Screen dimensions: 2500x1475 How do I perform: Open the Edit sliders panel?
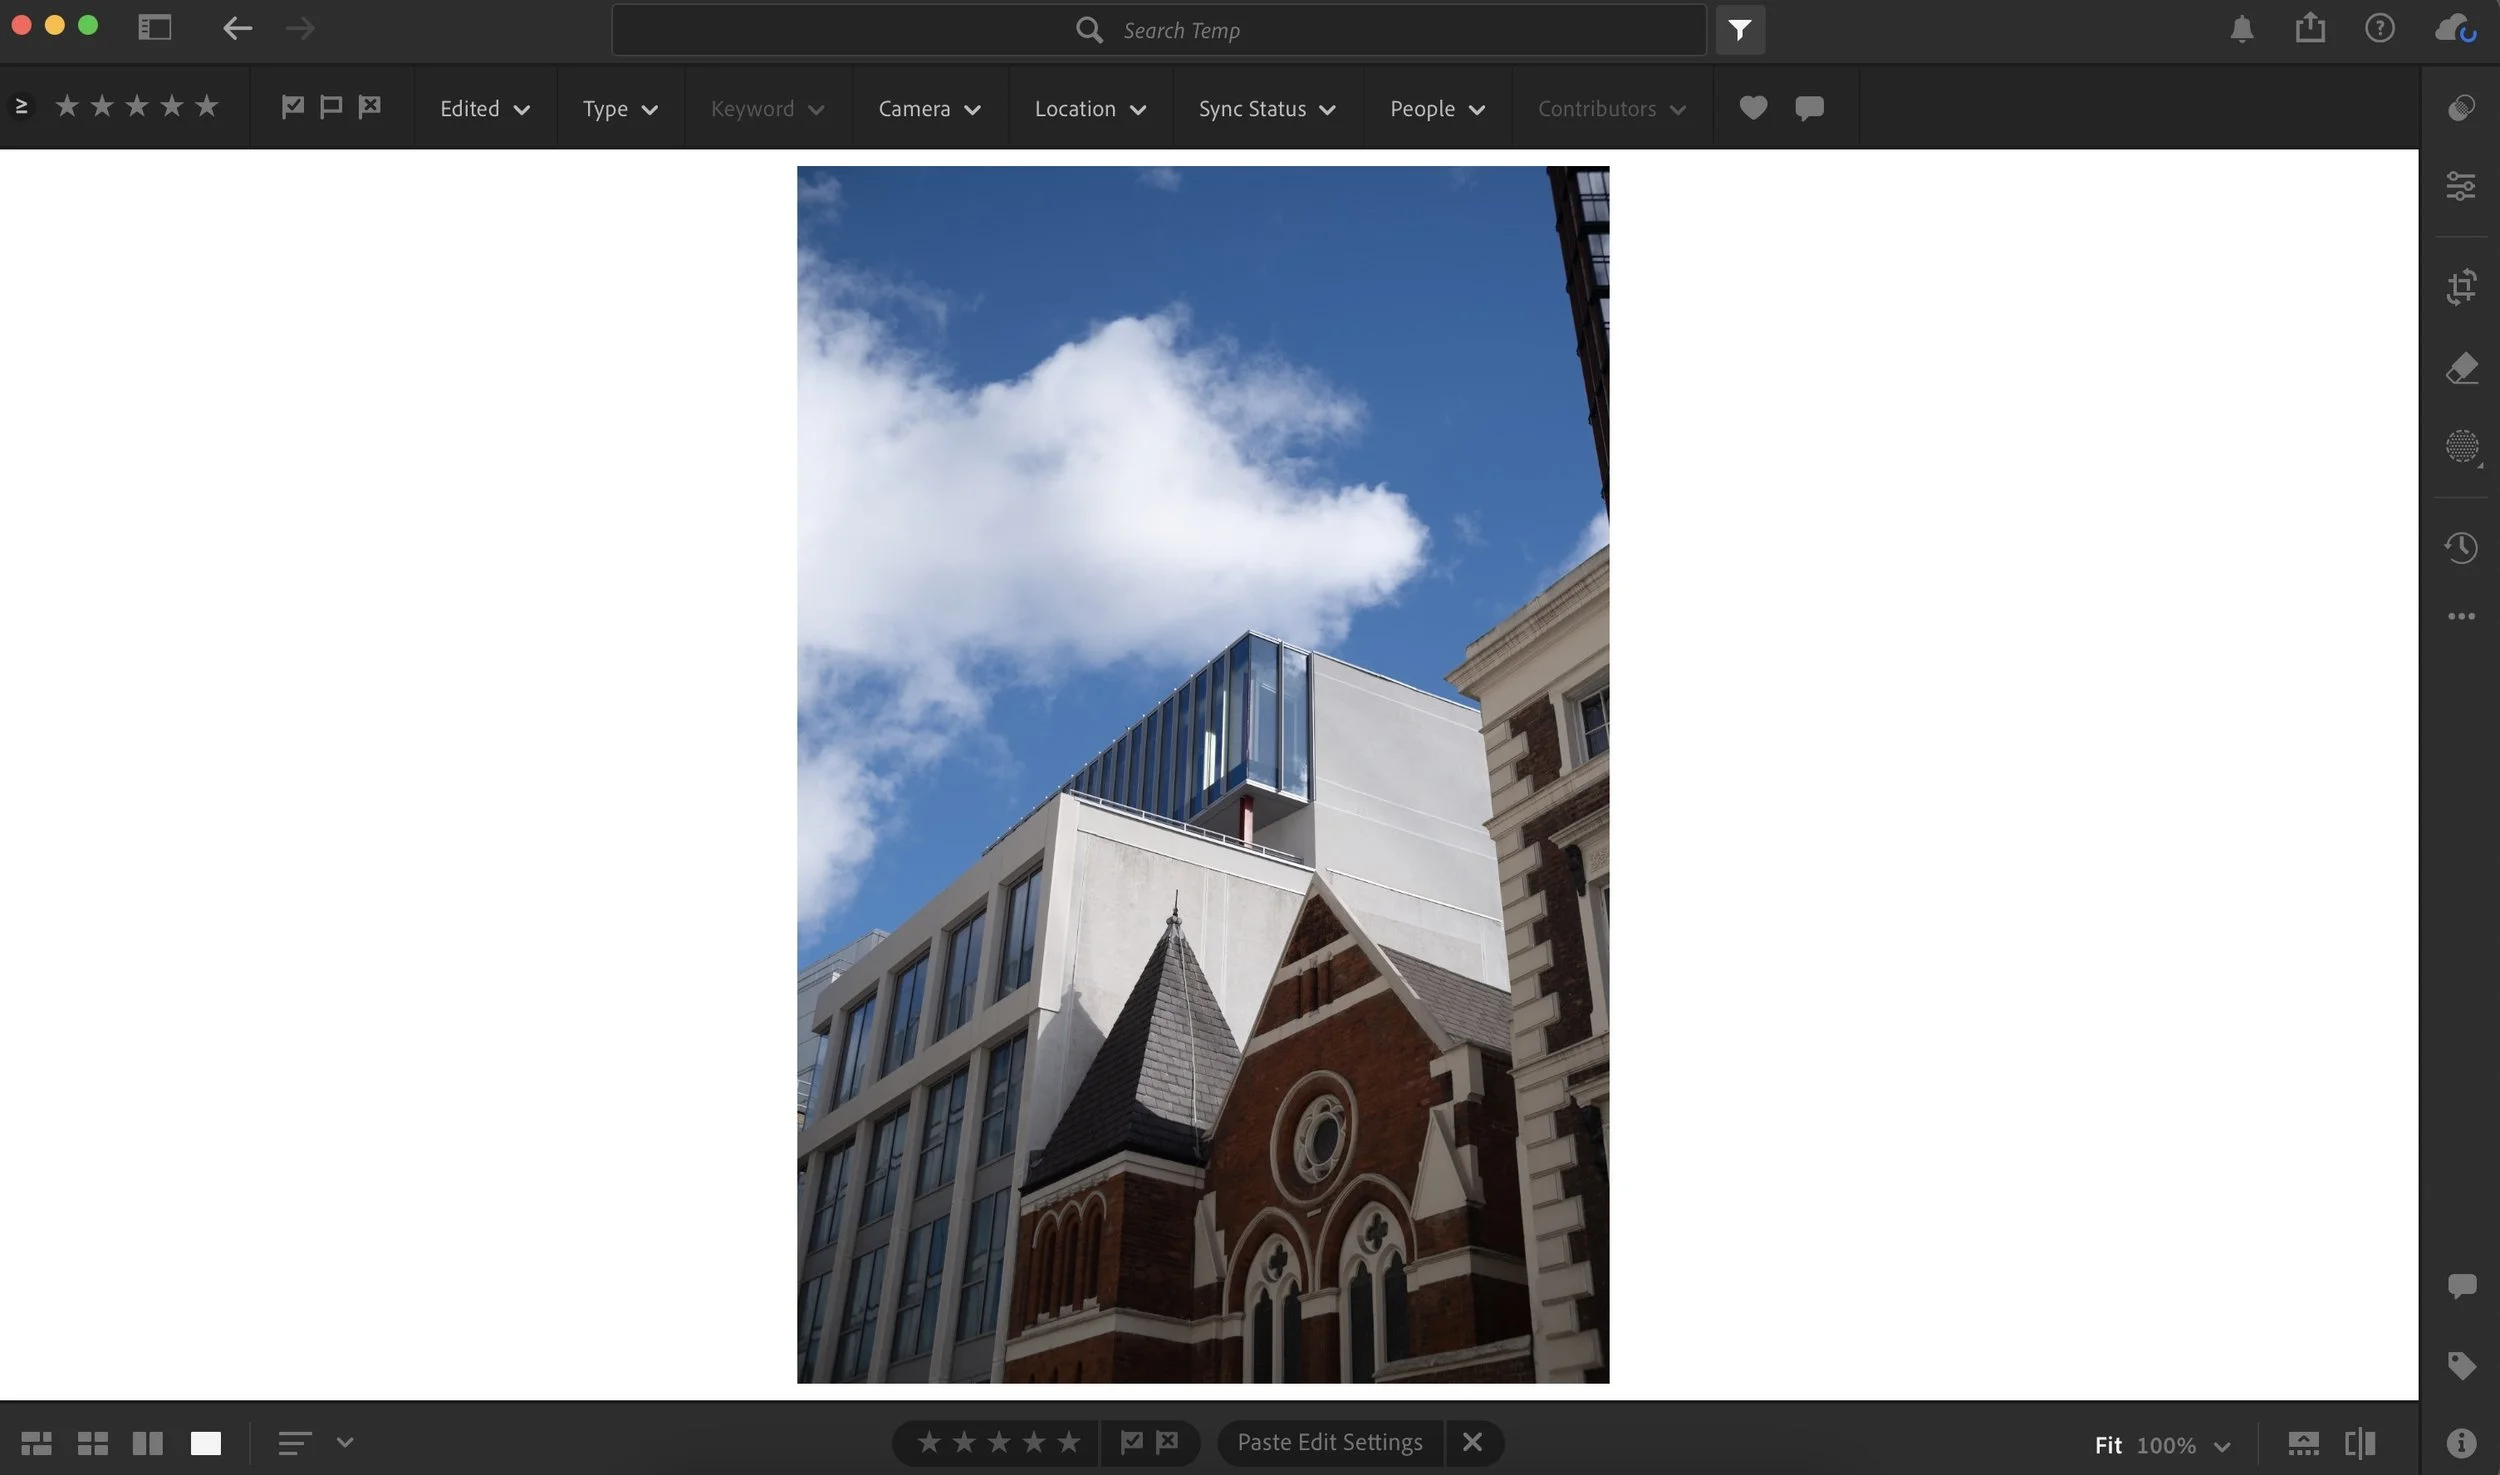pos(2460,185)
